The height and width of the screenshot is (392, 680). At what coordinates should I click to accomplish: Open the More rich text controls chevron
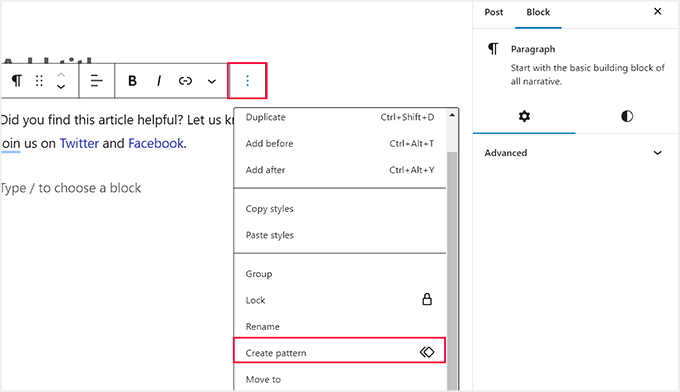tap(212, 81)
